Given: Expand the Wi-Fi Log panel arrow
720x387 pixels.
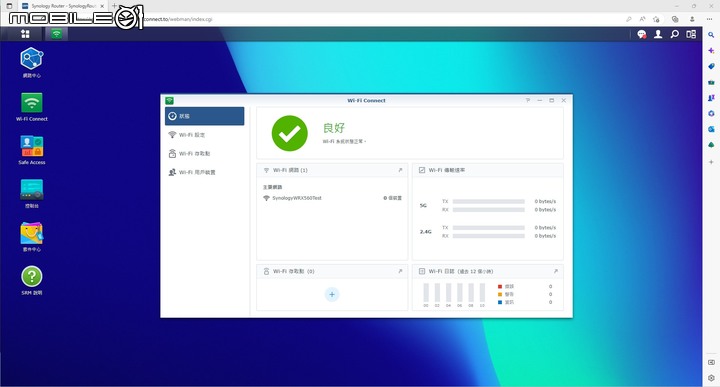Looking at the screenshot, I should 556,271.
